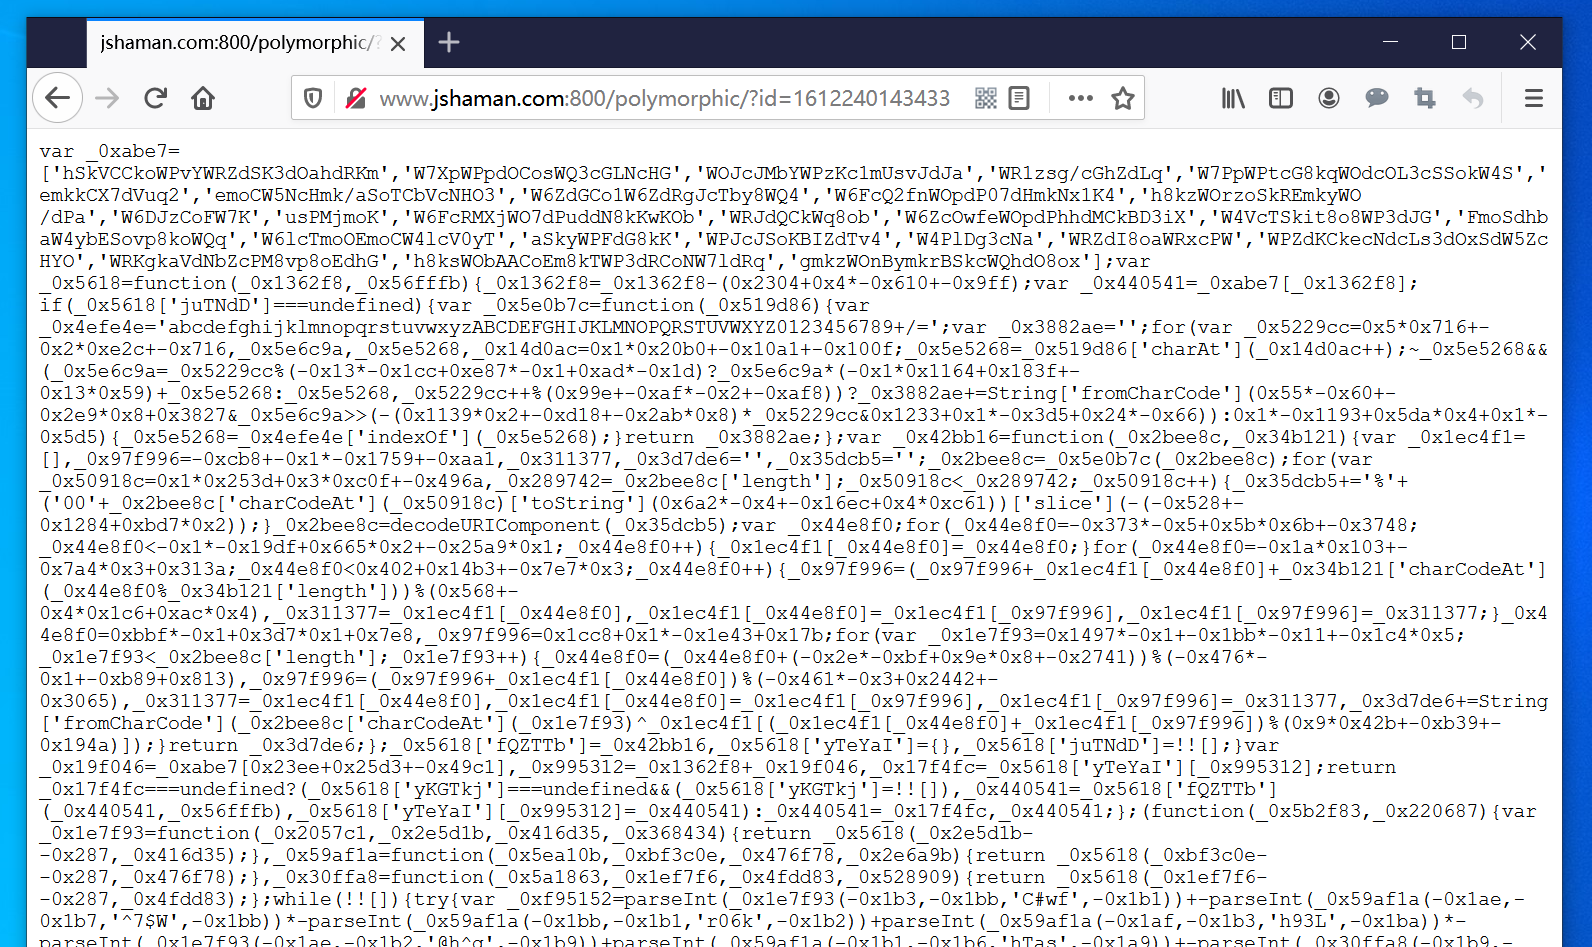This screenshot has height=947, width=1592.
Task: Bookmark this page with the star
Action: (1123, 98)
